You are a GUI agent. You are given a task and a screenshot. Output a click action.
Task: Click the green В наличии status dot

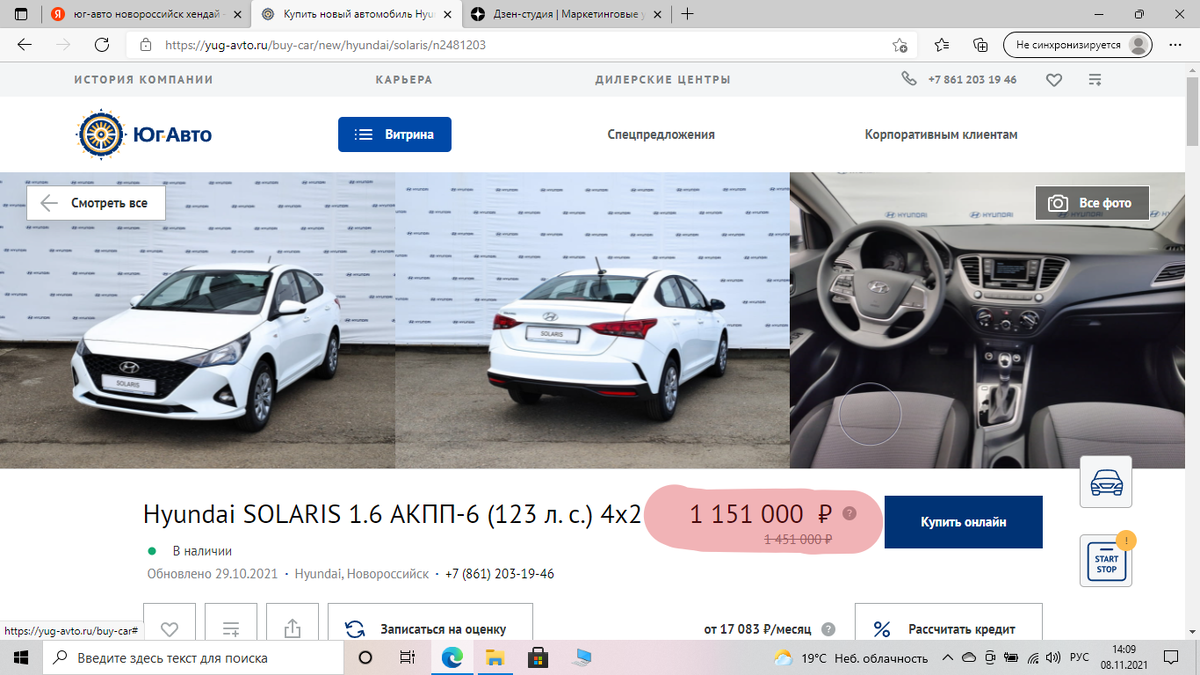(152, 551)
